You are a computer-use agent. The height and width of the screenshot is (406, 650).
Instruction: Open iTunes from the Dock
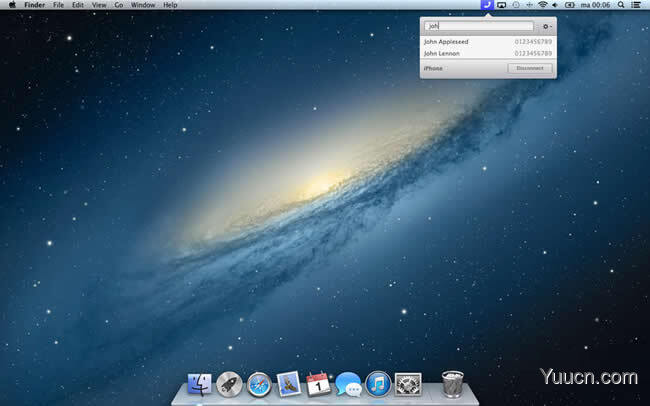coord(378,384)
